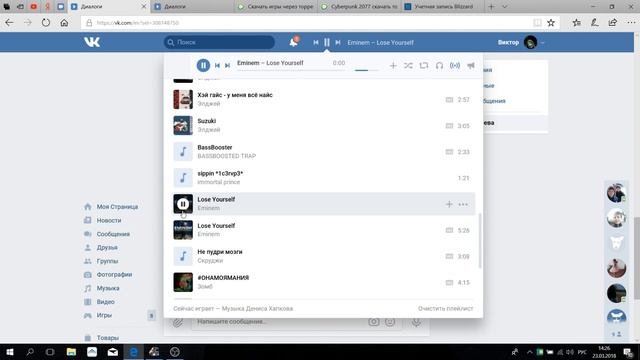The width and height of the screenshot is (640, 360).
Task: Focus the VK search field
Action: click(x=219, y=42)
